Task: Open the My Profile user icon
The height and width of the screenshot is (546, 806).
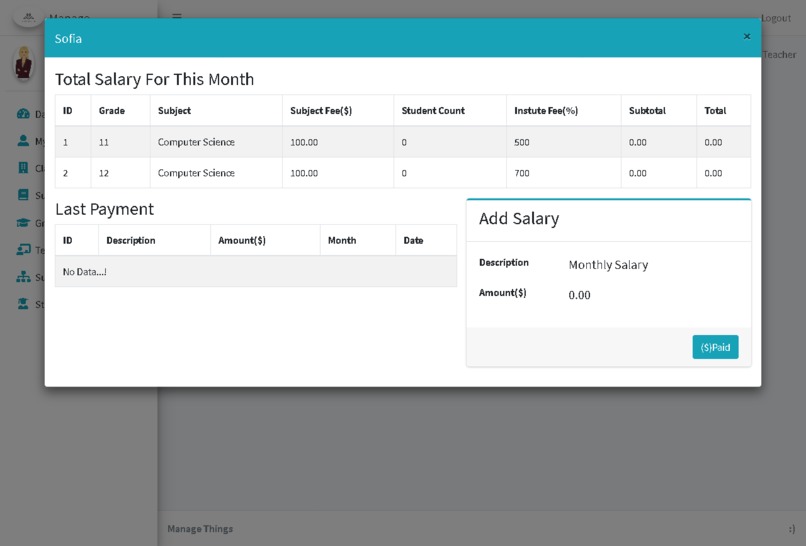Action: coord(23,140)
